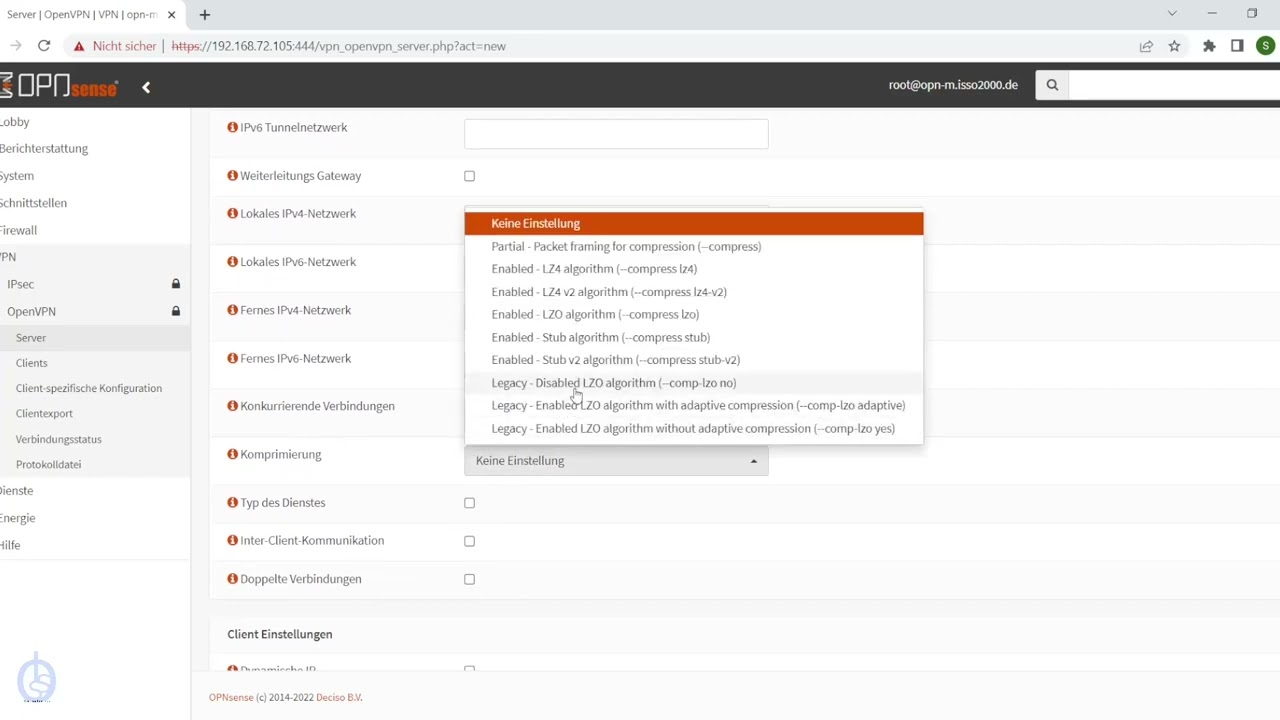The height and width of the screenshot is (720, 1280).
Task: Open a new browser tab
Action: (x=205, y=15)
